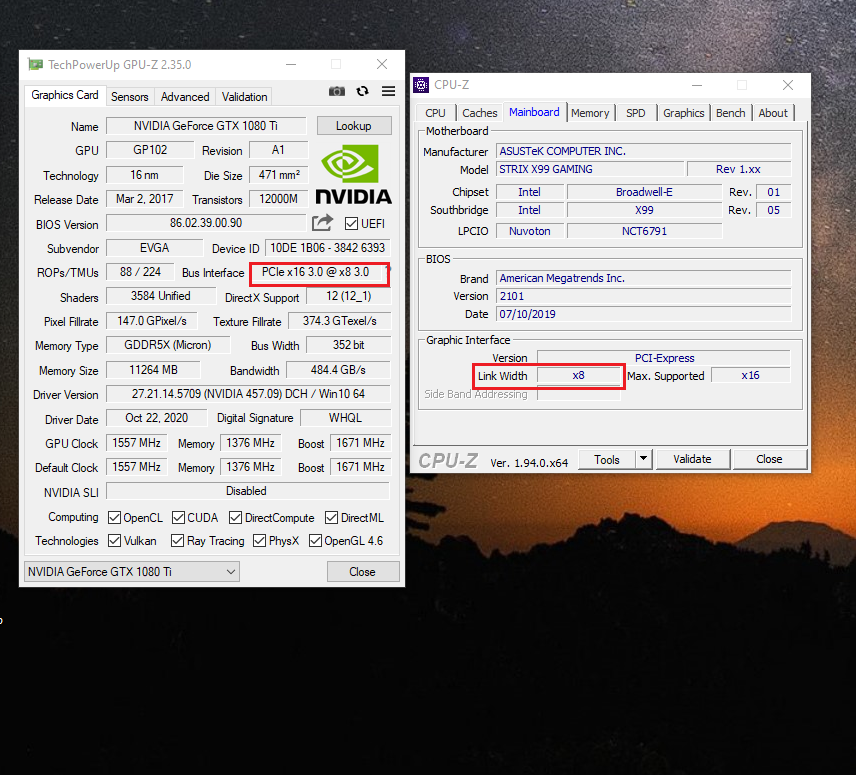The image size is (856, 775).
Task: Switch to the CPU tab in CPU-Z
Action: tap(435, 113)
